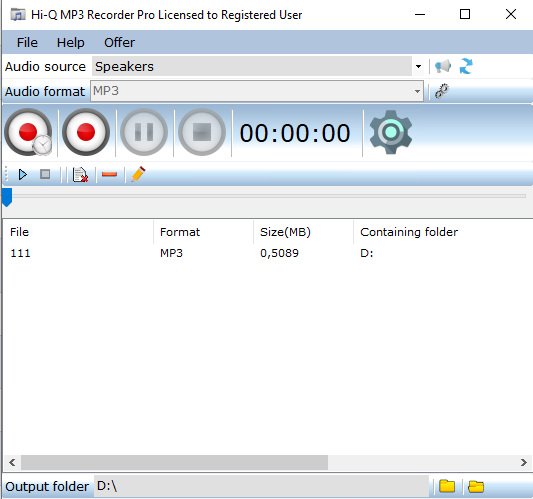Refresh audio sources with blue arrows icon
Image resolution: width=533 pixels, height=499 pixels.
pyautogui.click(x=466, y=66)
